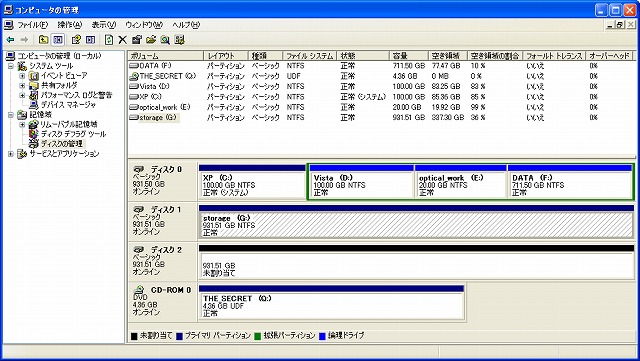Sort by the ファイル システム column header
This screenshot has height=361, width=640.
coord(309,56)
